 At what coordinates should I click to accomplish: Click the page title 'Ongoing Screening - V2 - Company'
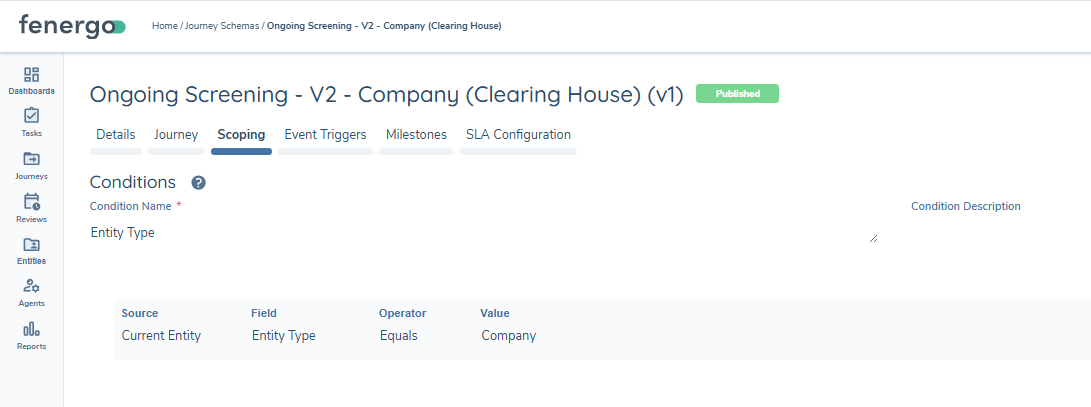(x=387, y=95)
